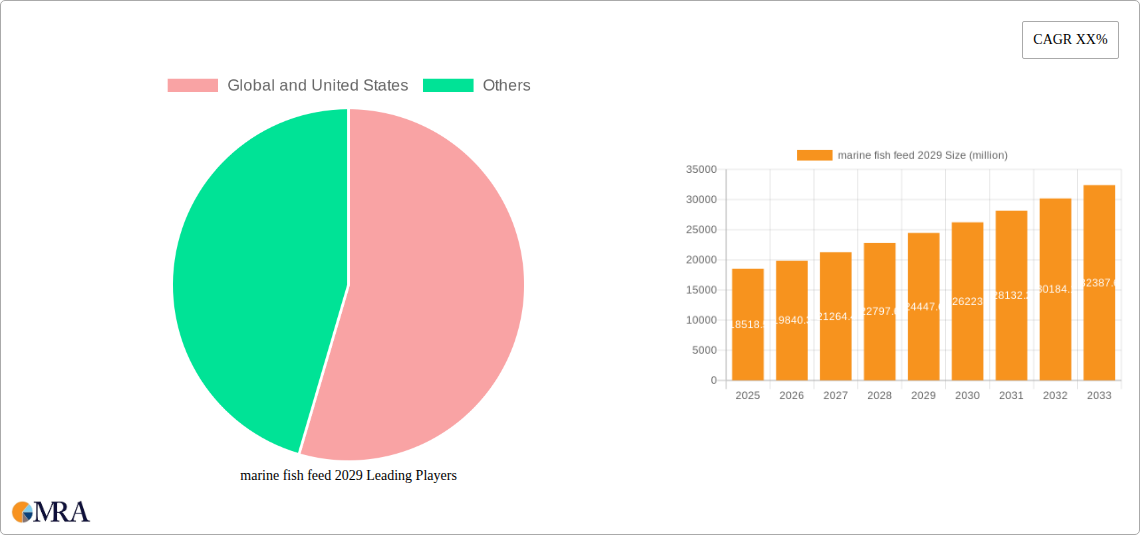Image resolution: width=1140 pixels, height=535 pixels.
Task: Select the 2028 orange bar
Action: point(879,312)
